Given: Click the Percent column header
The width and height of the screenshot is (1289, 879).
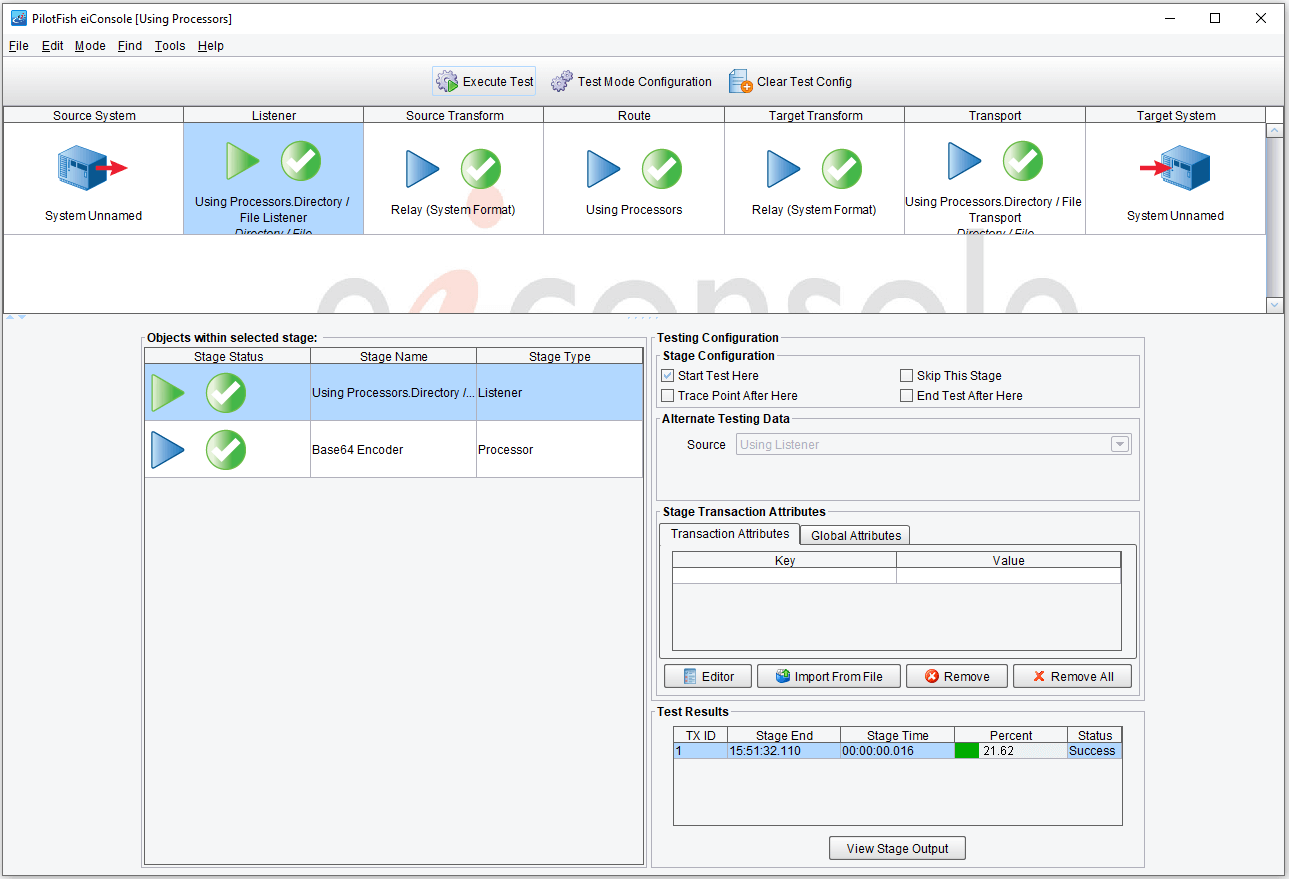Looking at the screenshot, I should [x=1010, y=735].
